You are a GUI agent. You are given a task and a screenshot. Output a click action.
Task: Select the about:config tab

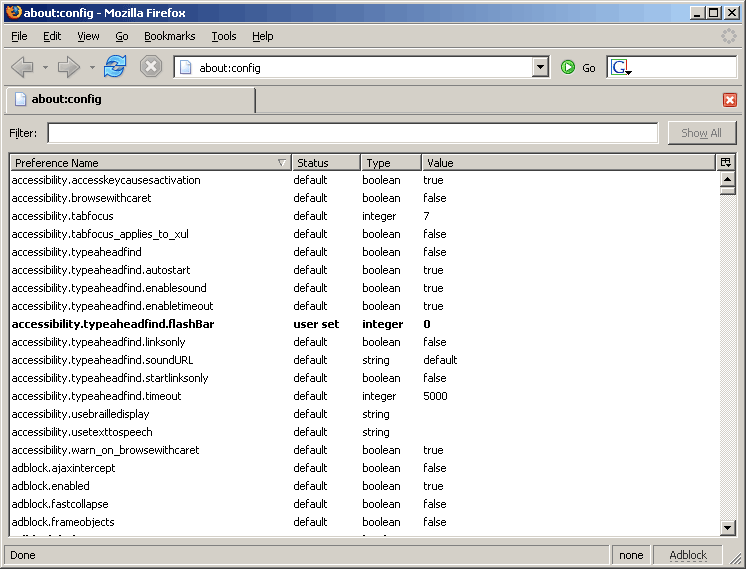(x=130, y=99)
